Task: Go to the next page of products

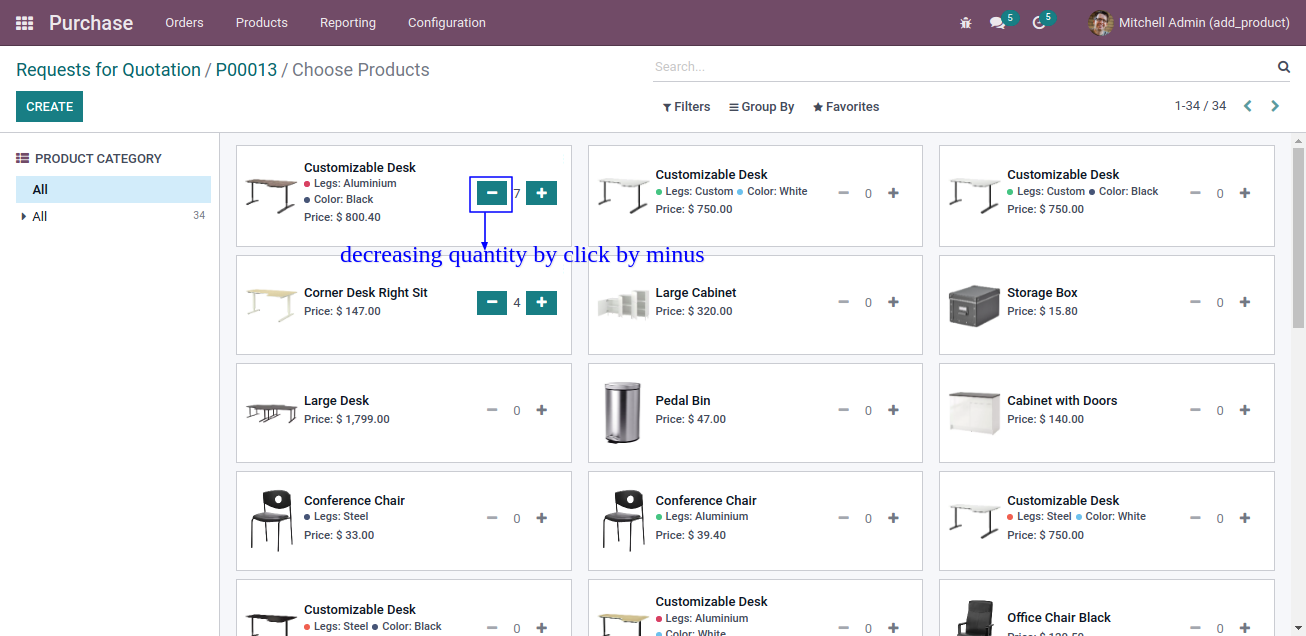Action: [1275, 106]
